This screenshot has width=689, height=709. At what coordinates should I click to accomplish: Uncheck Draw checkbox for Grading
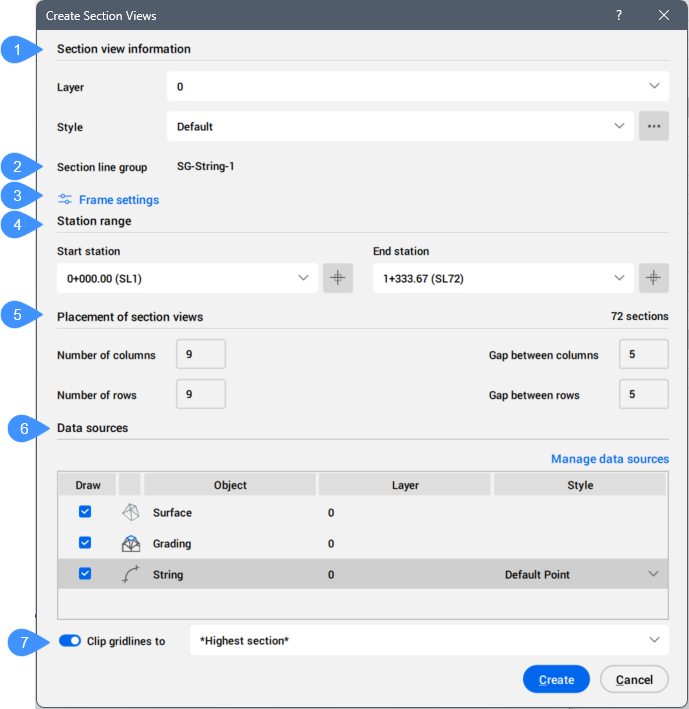(x=85, y=543)
